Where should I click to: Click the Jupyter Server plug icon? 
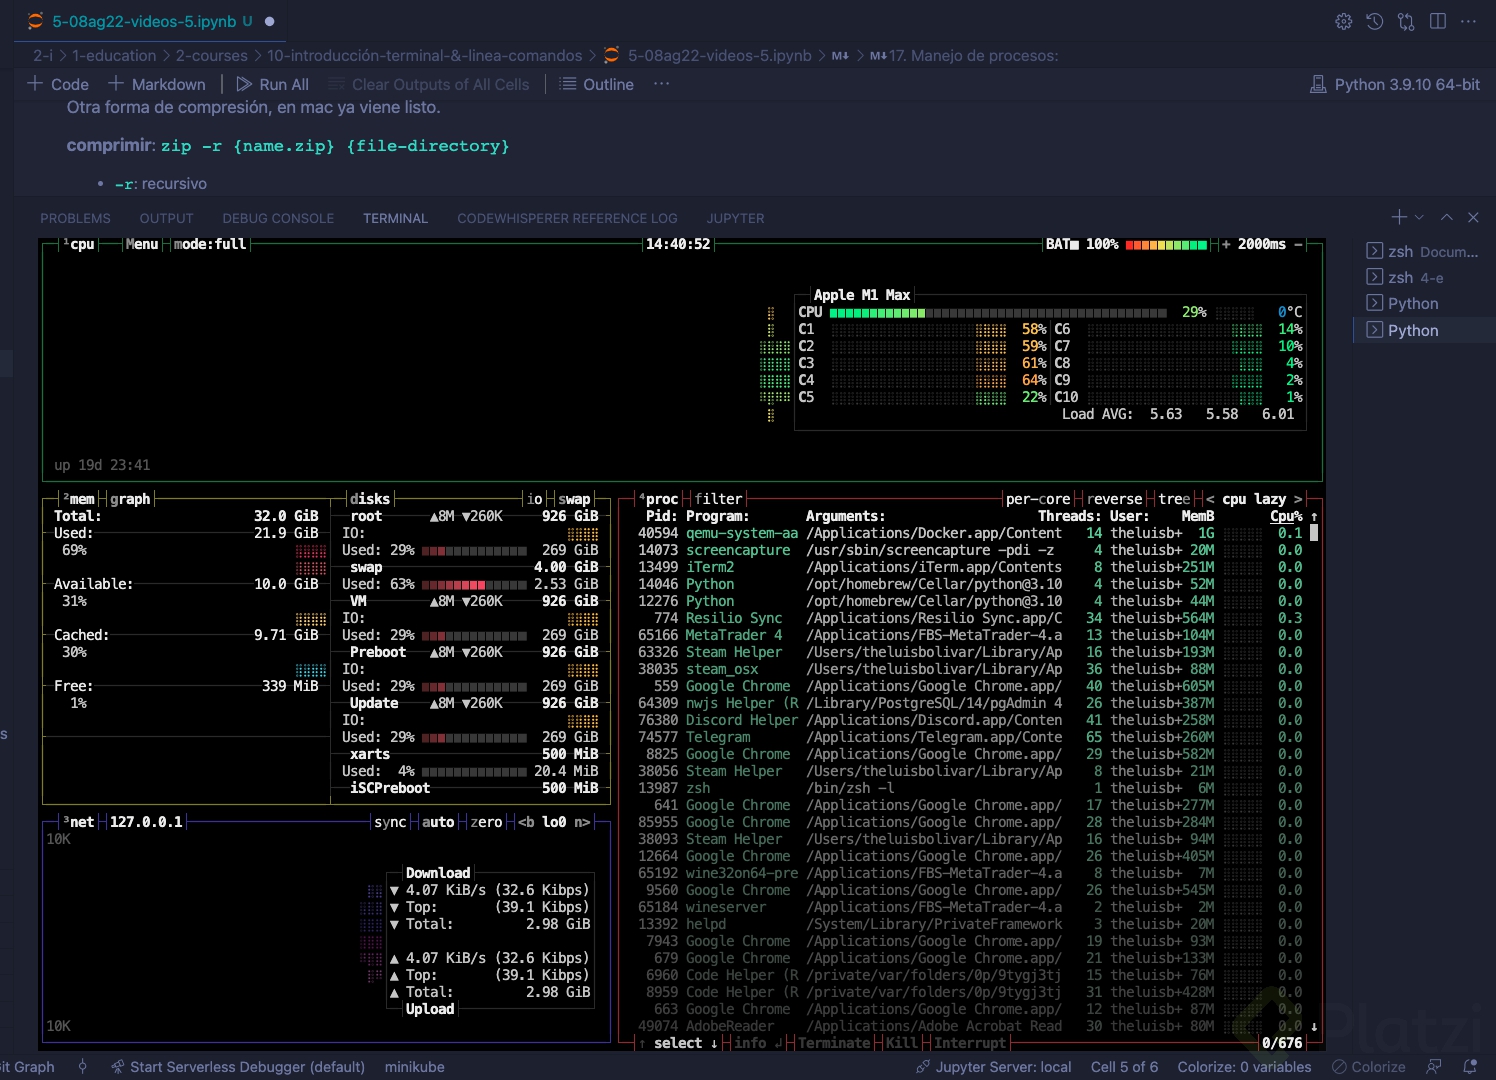[923, 1067]
